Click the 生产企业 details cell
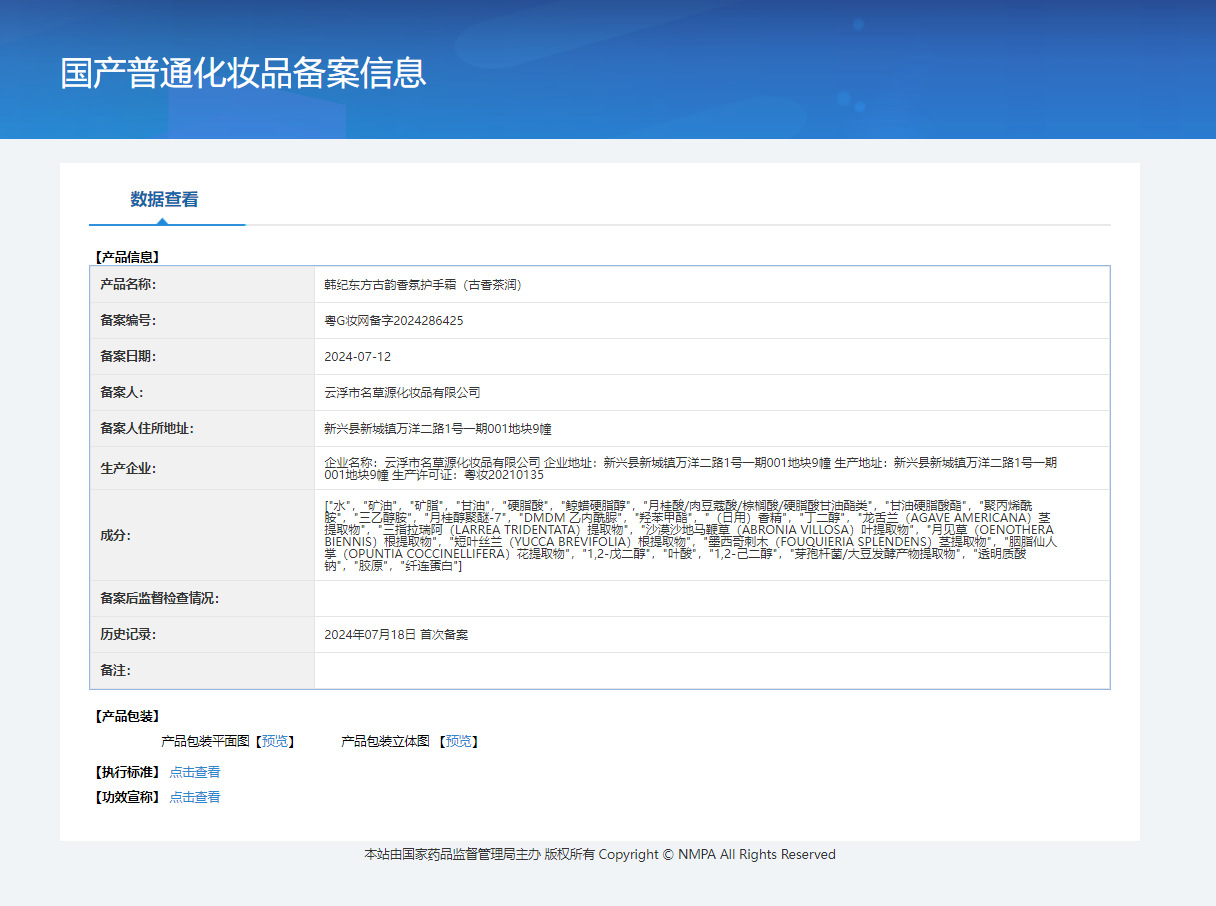The image size is (1216, 906). [x=690, y=468]
